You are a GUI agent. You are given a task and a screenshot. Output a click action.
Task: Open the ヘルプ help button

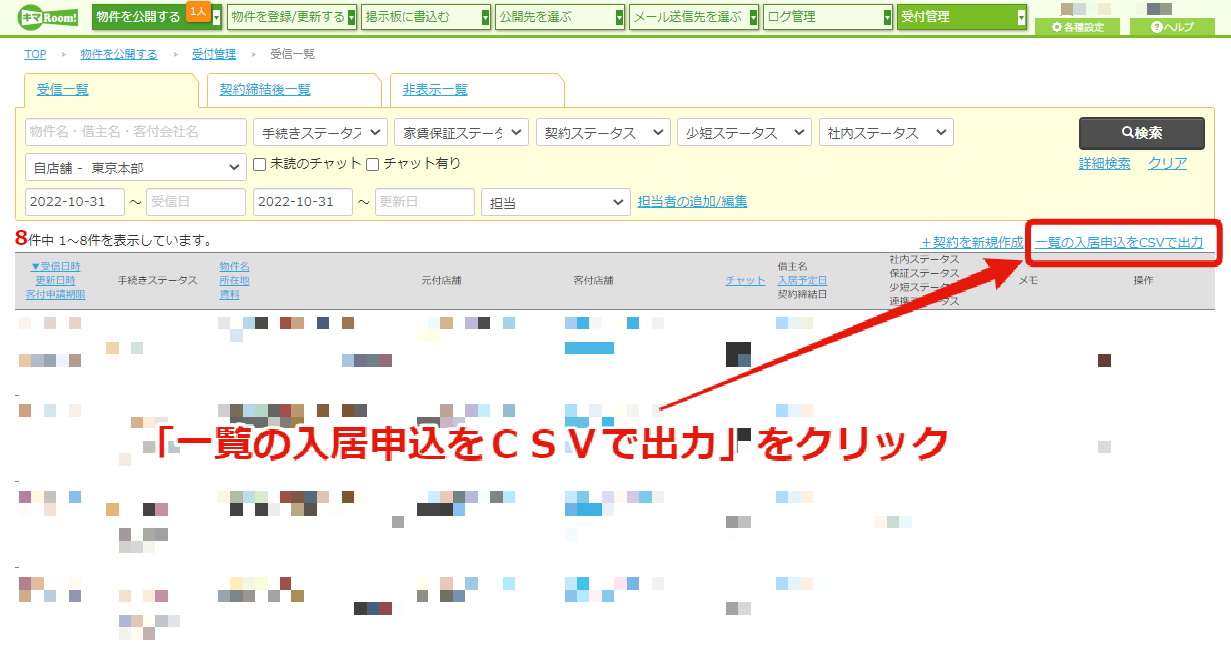1172,27
